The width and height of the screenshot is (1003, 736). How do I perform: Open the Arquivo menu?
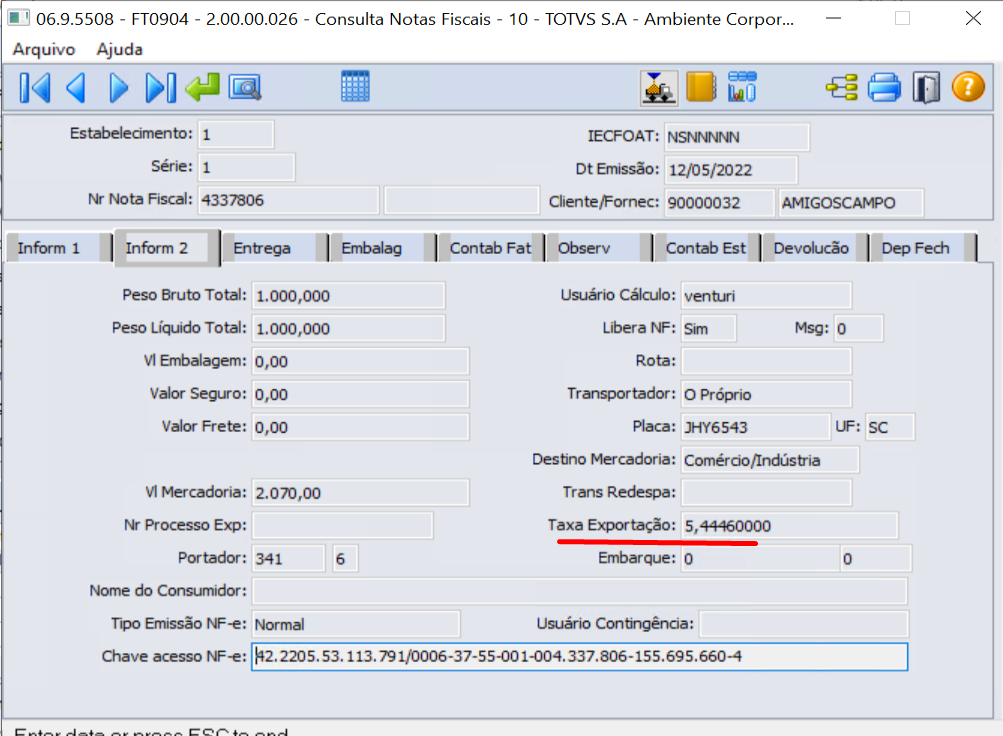[44, 49]
